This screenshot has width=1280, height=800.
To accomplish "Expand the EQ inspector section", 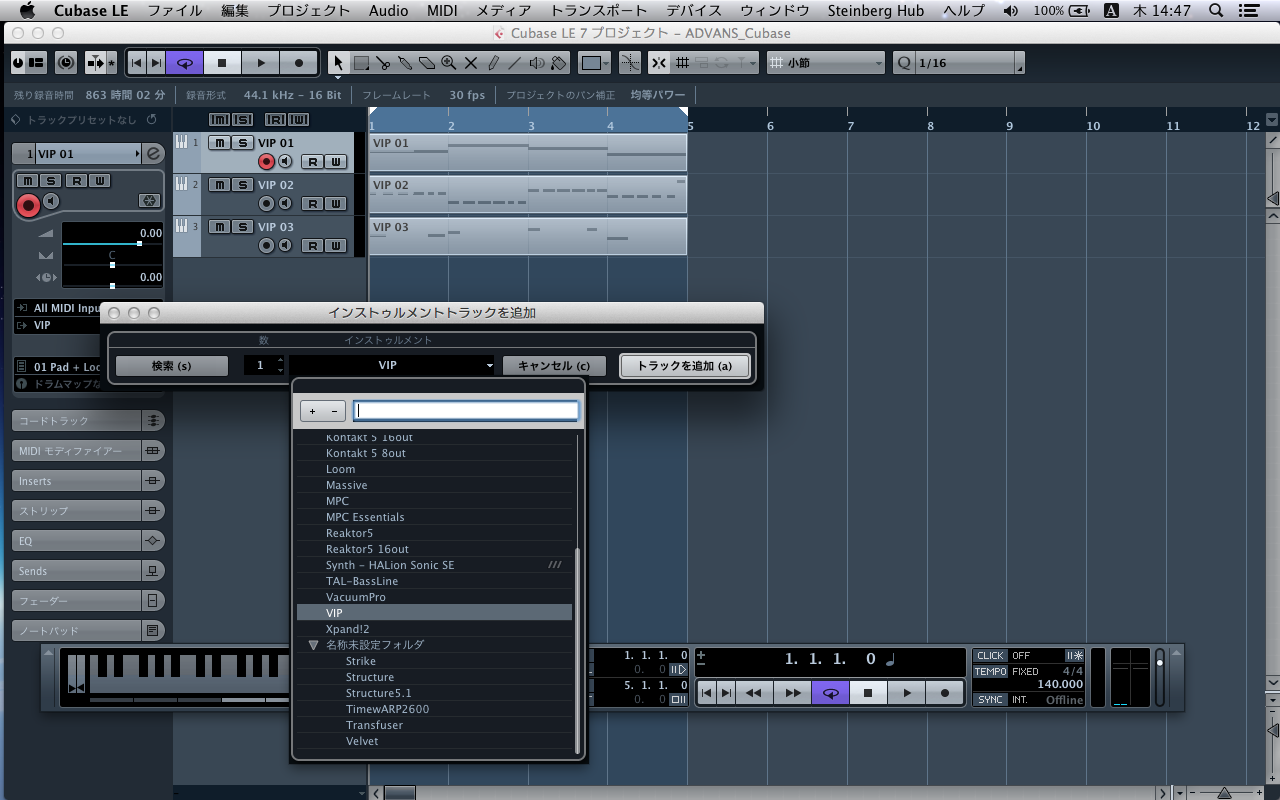I will [x=89, y=541].
